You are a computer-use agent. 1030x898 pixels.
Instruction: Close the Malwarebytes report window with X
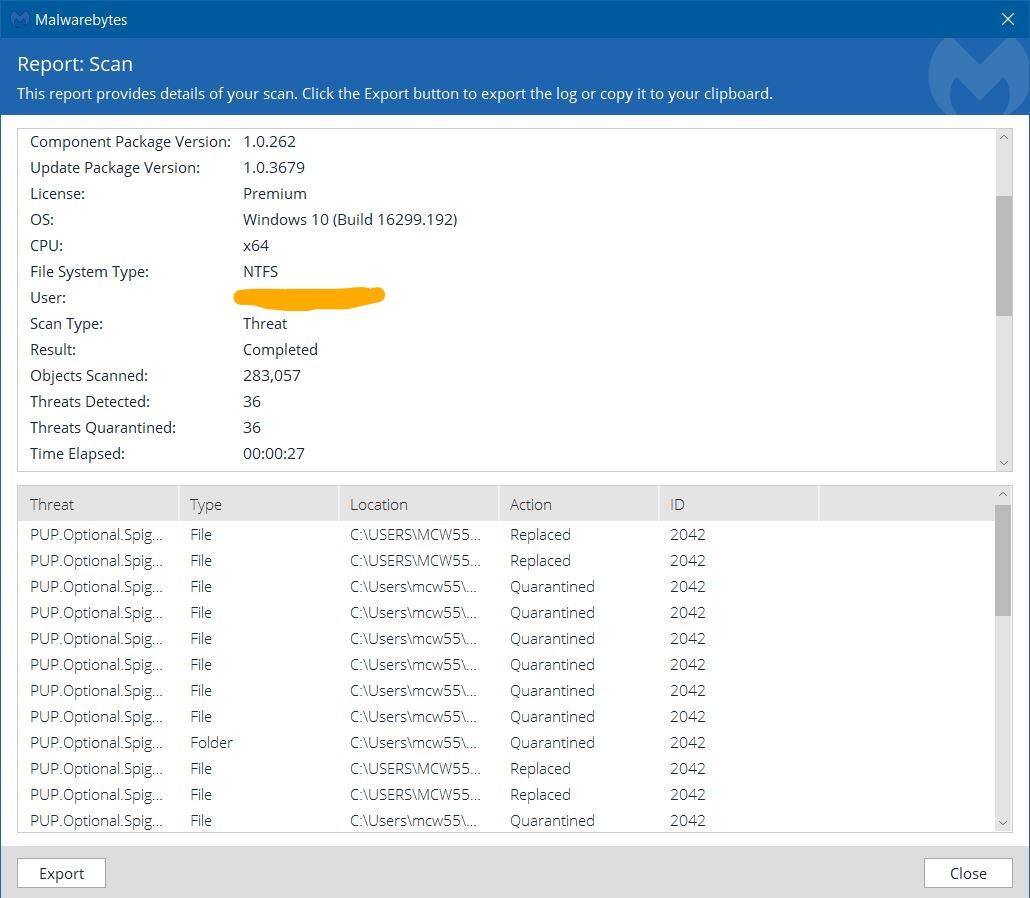tap(1007, 19)
